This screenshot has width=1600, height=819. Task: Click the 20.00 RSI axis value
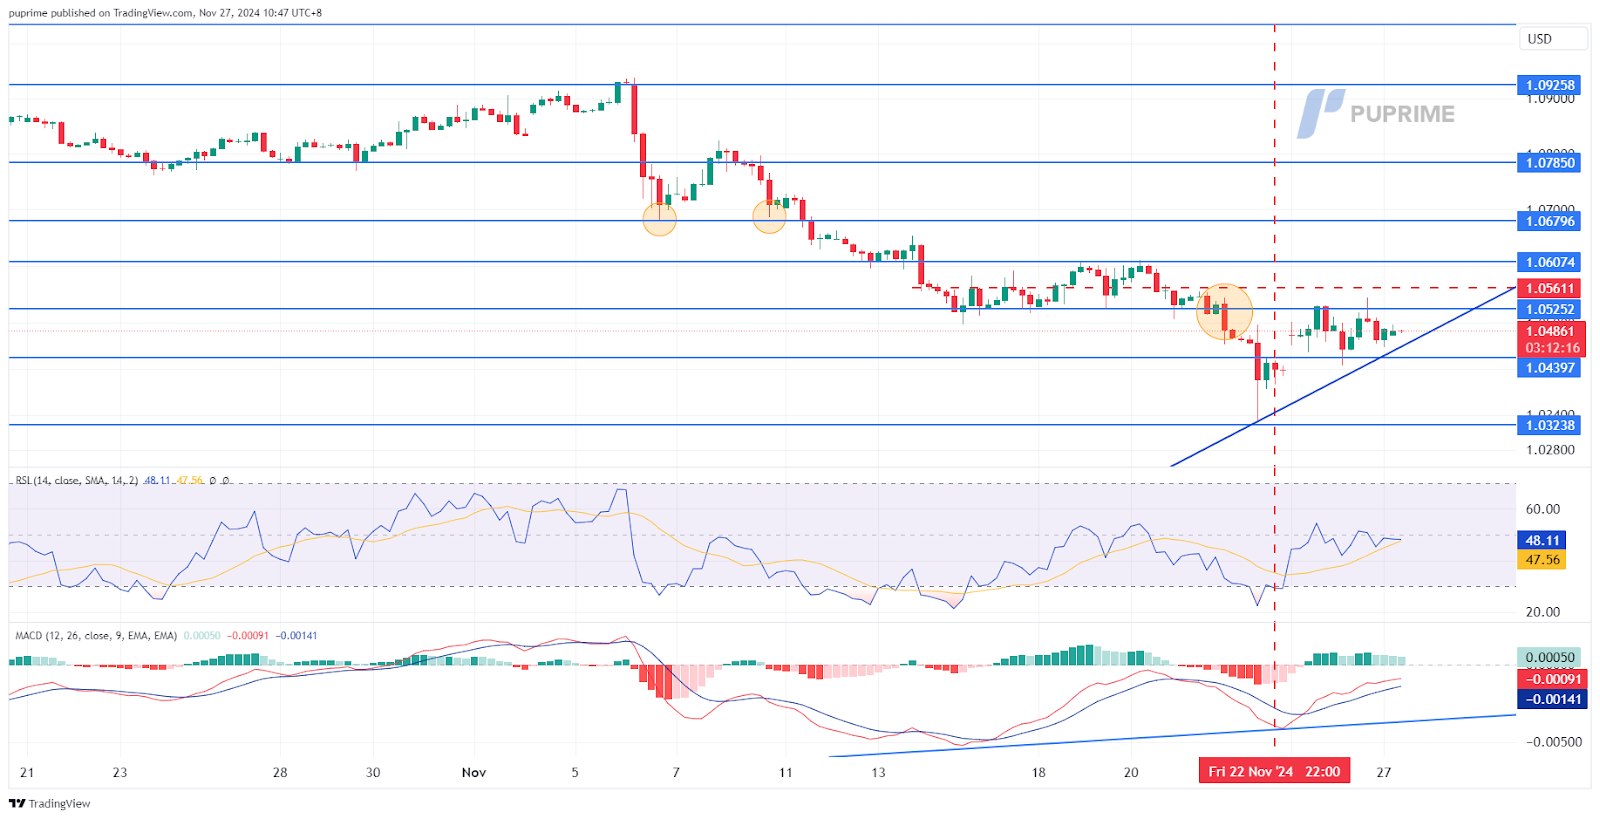[1542, 612]
